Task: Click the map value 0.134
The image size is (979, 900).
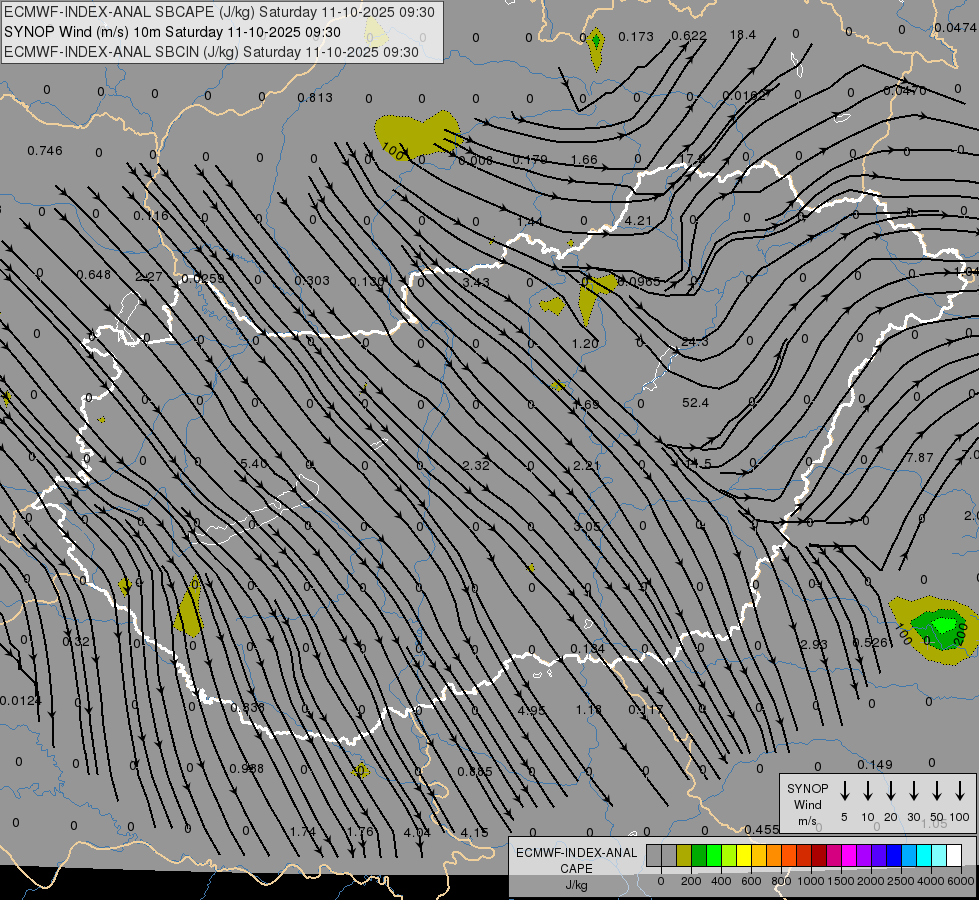Action: (588, 649)
